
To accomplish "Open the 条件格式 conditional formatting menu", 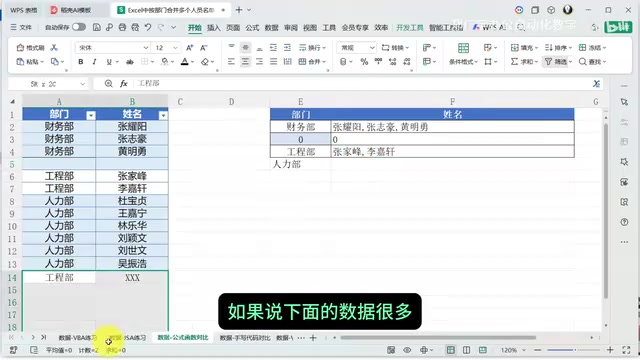I will (x=463, y=62).
